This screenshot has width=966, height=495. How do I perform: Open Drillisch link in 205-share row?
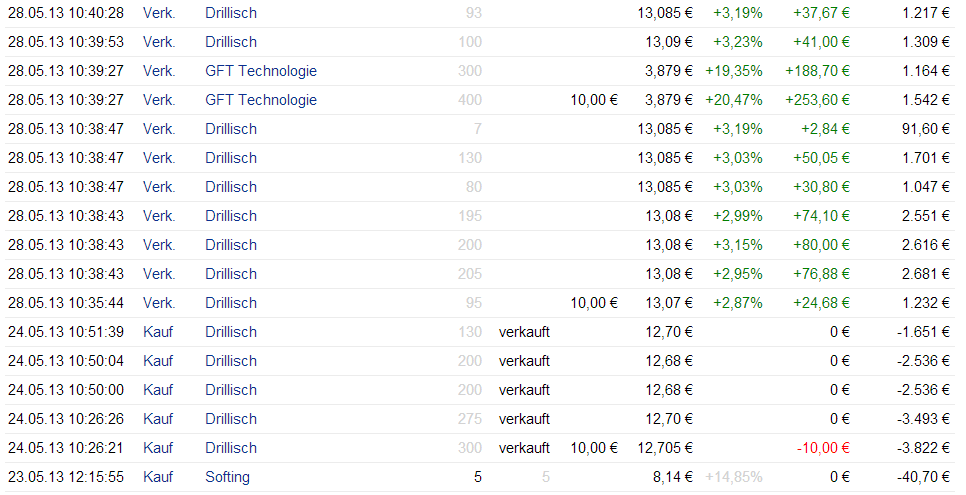point(231,274)
